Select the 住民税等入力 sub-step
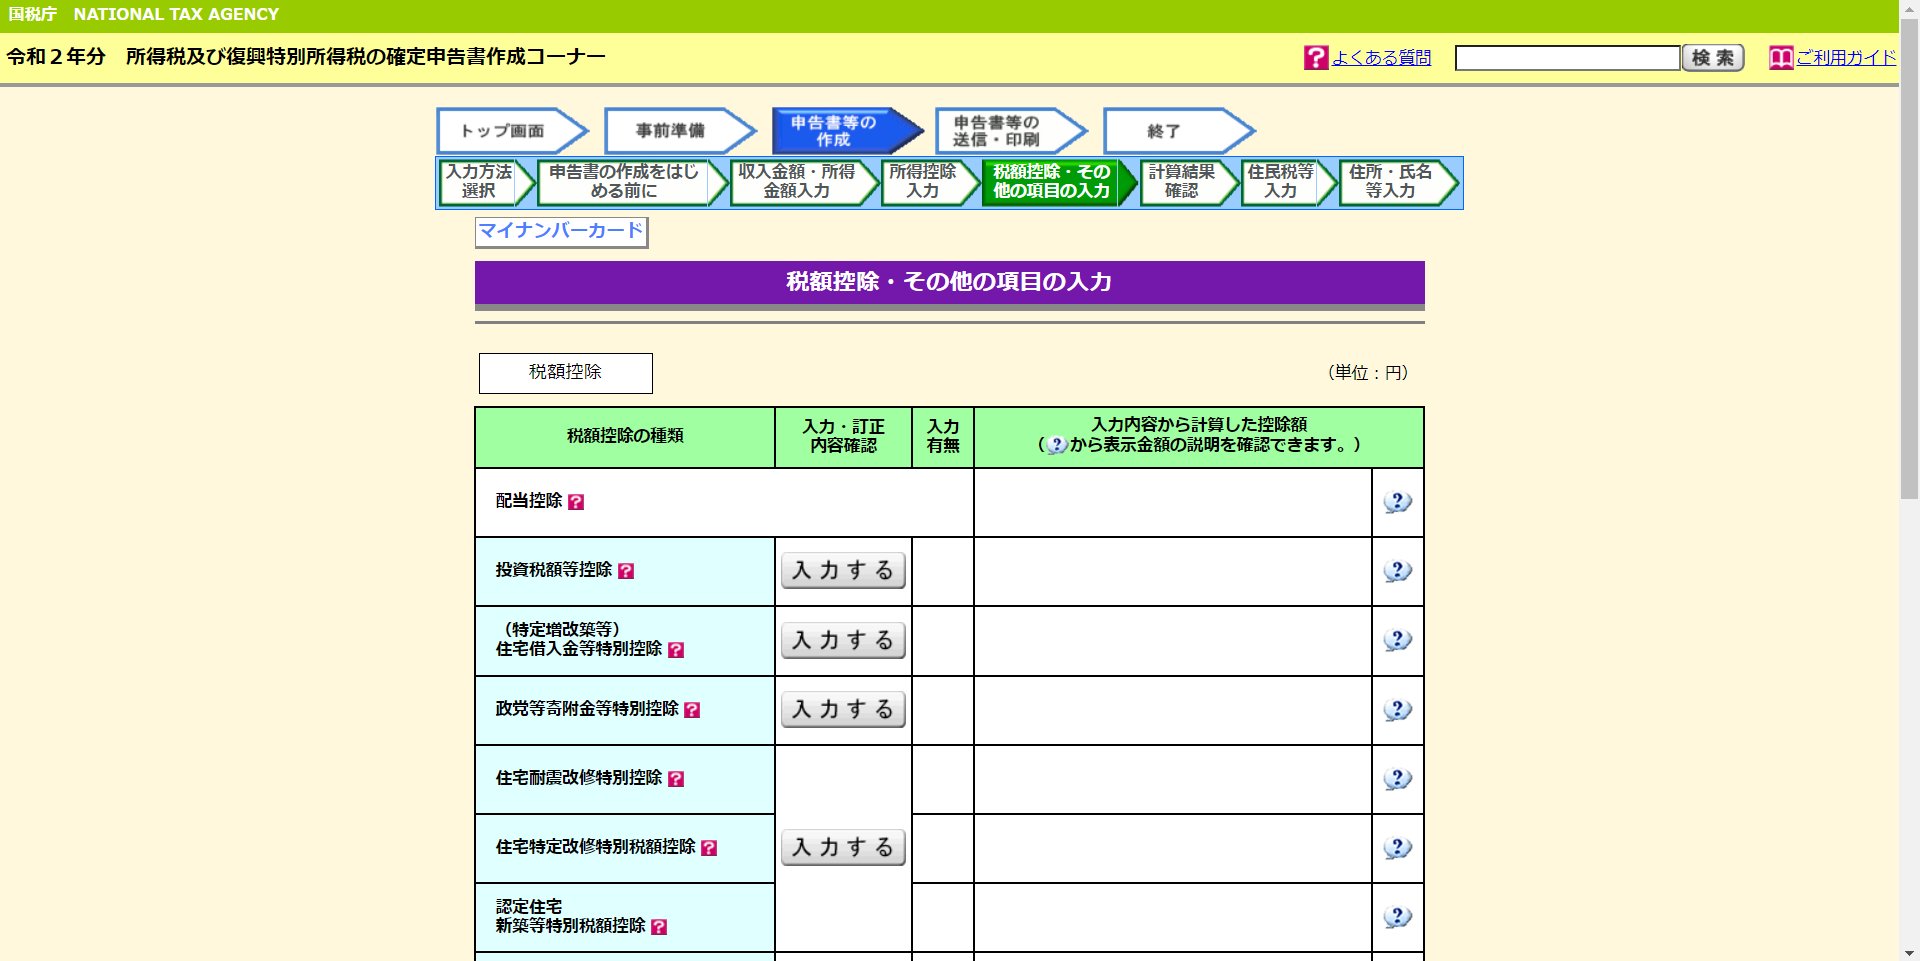This screenshot has width=1920, height=961. click(x=1287, y=182)
